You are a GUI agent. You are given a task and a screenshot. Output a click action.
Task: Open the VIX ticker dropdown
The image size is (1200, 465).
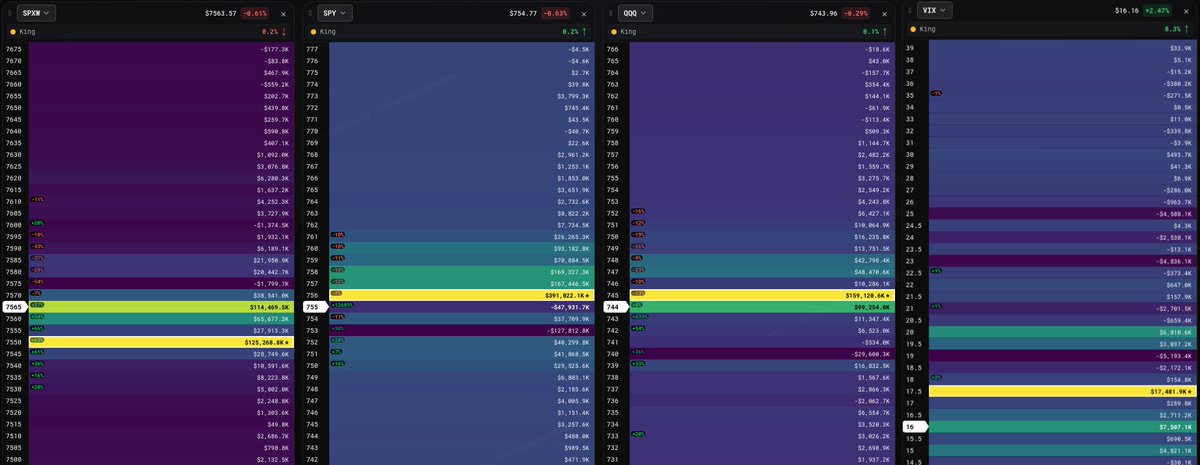click(x=934, y=10)
